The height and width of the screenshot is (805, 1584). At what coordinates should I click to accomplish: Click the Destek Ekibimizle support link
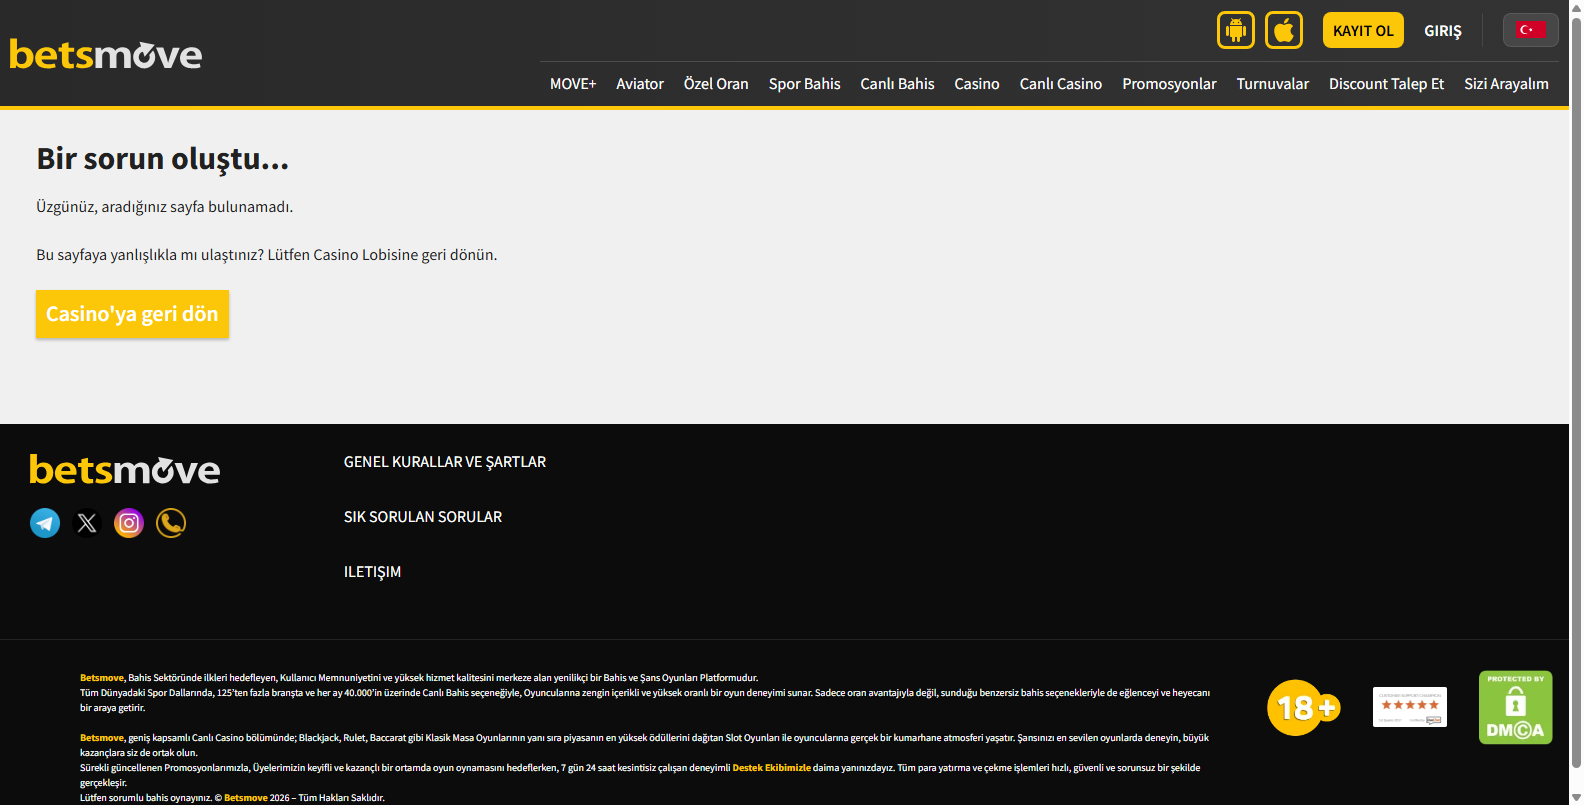(771, 768)
